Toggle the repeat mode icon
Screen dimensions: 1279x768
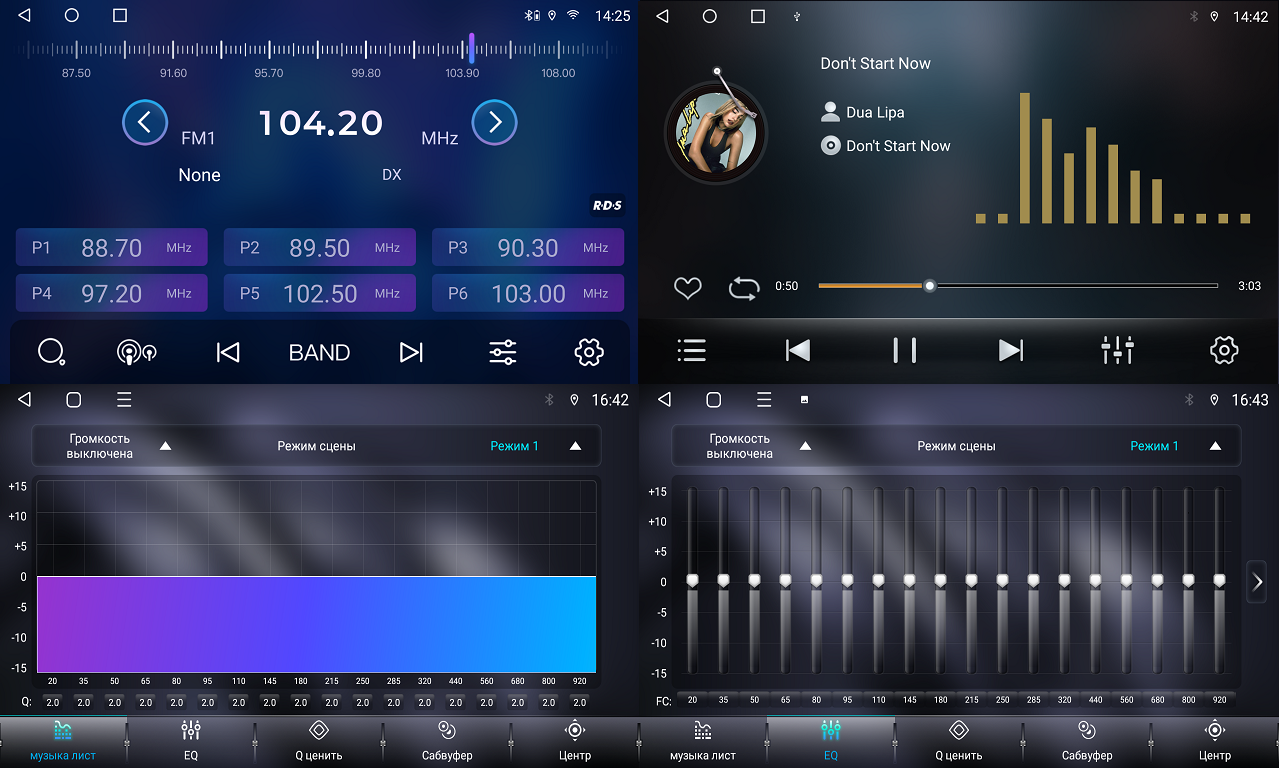(744, 288)
